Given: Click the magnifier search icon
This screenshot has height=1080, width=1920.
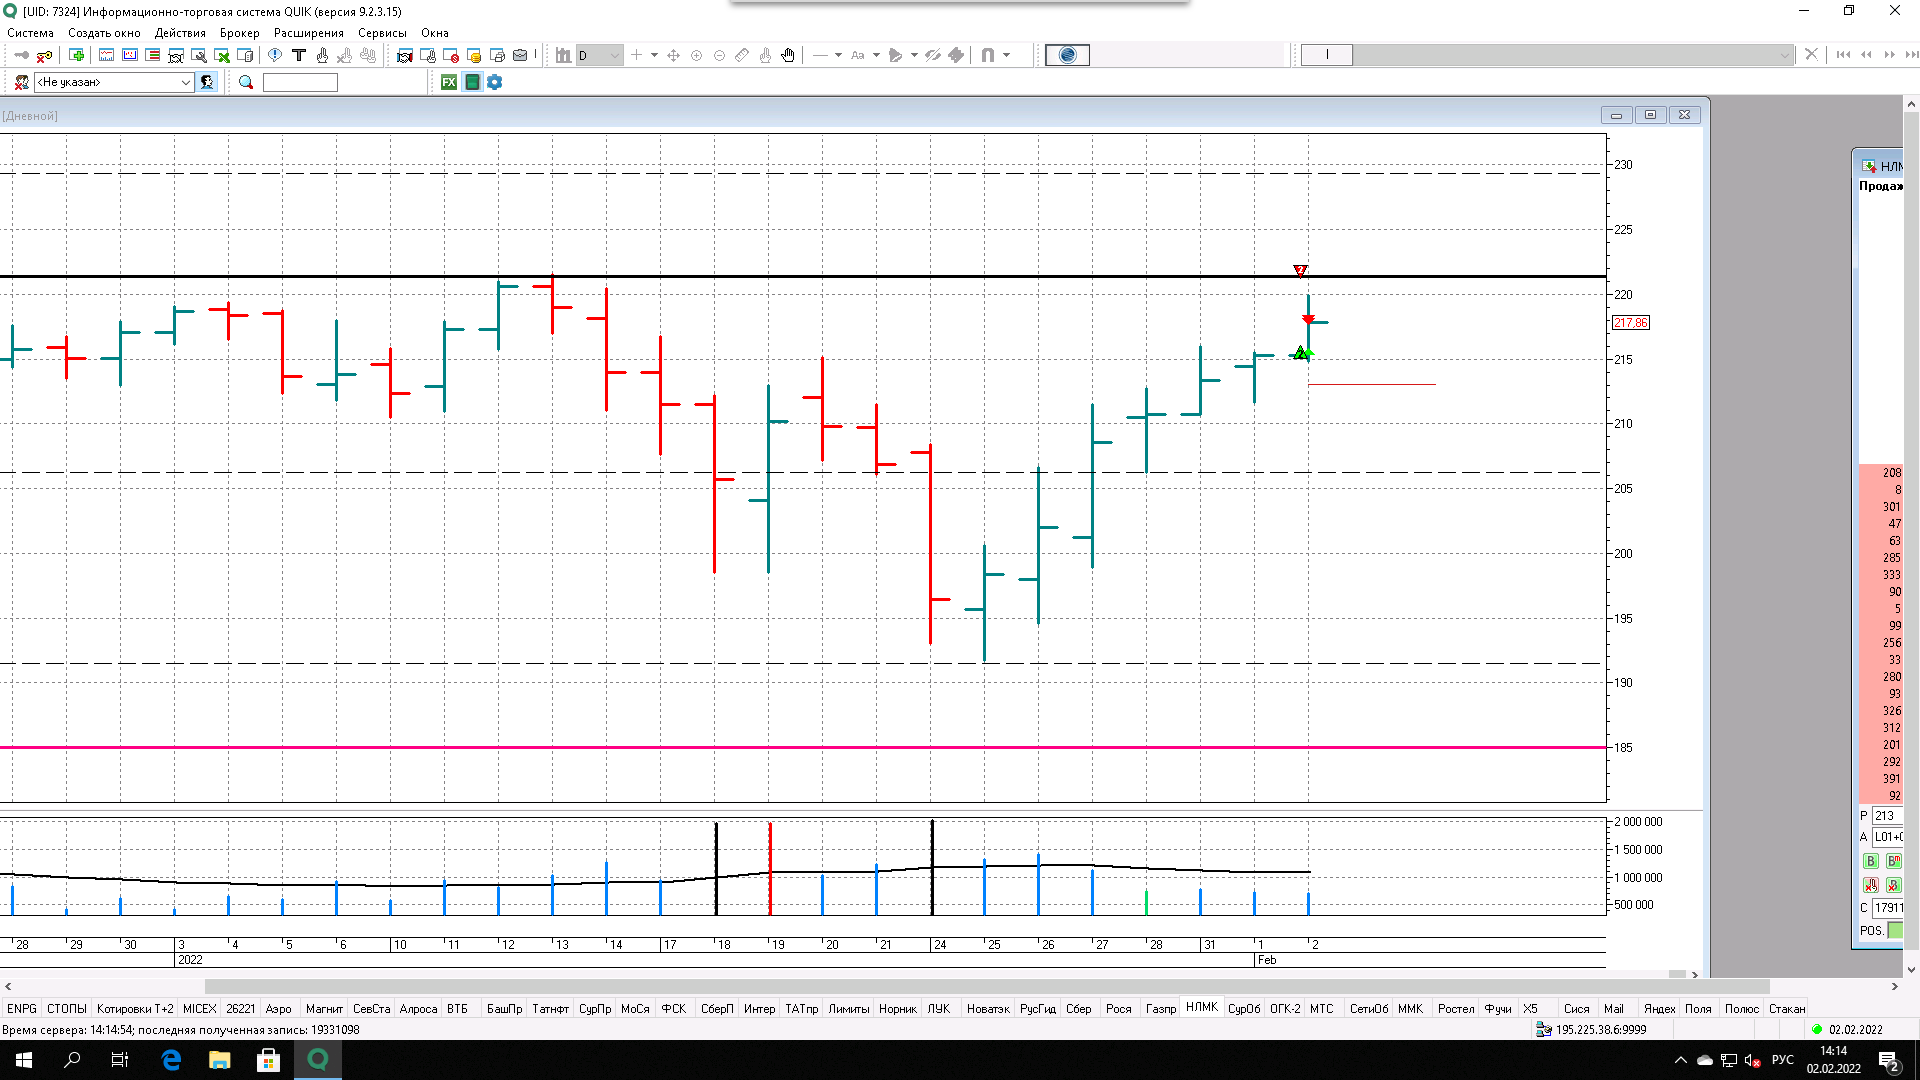Looking at the screenshot, I should coord(246,82).
